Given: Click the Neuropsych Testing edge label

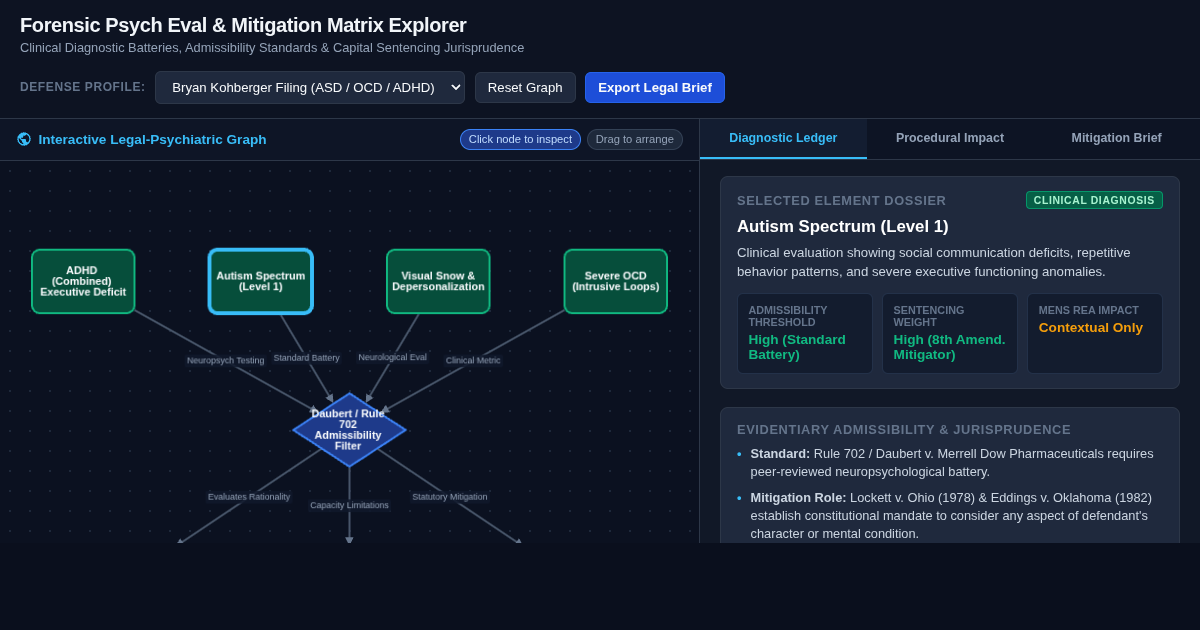Looking at the screenshot, I should tap(226, 360).
